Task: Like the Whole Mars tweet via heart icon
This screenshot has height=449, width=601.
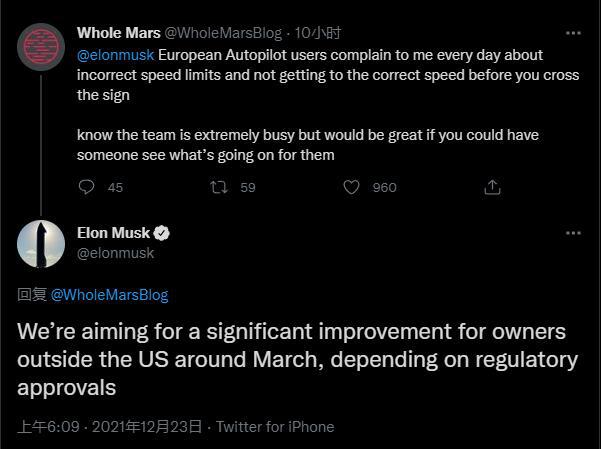Action: [x=351, y=187]
